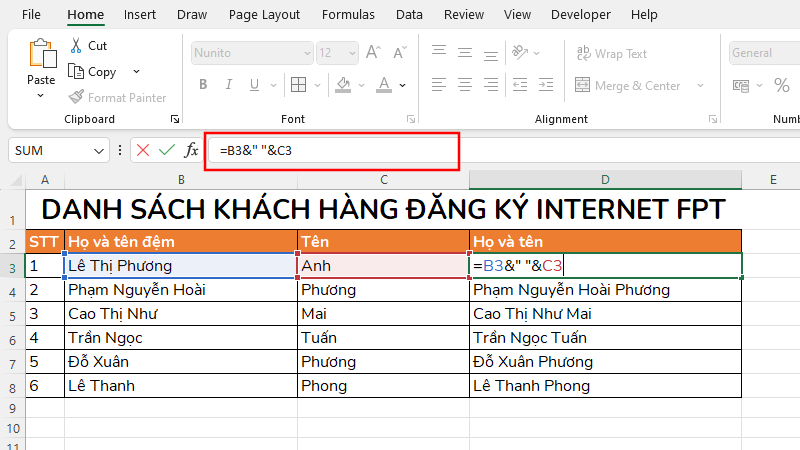Expand the font color dropdown arrow

(x=403, y=85)
